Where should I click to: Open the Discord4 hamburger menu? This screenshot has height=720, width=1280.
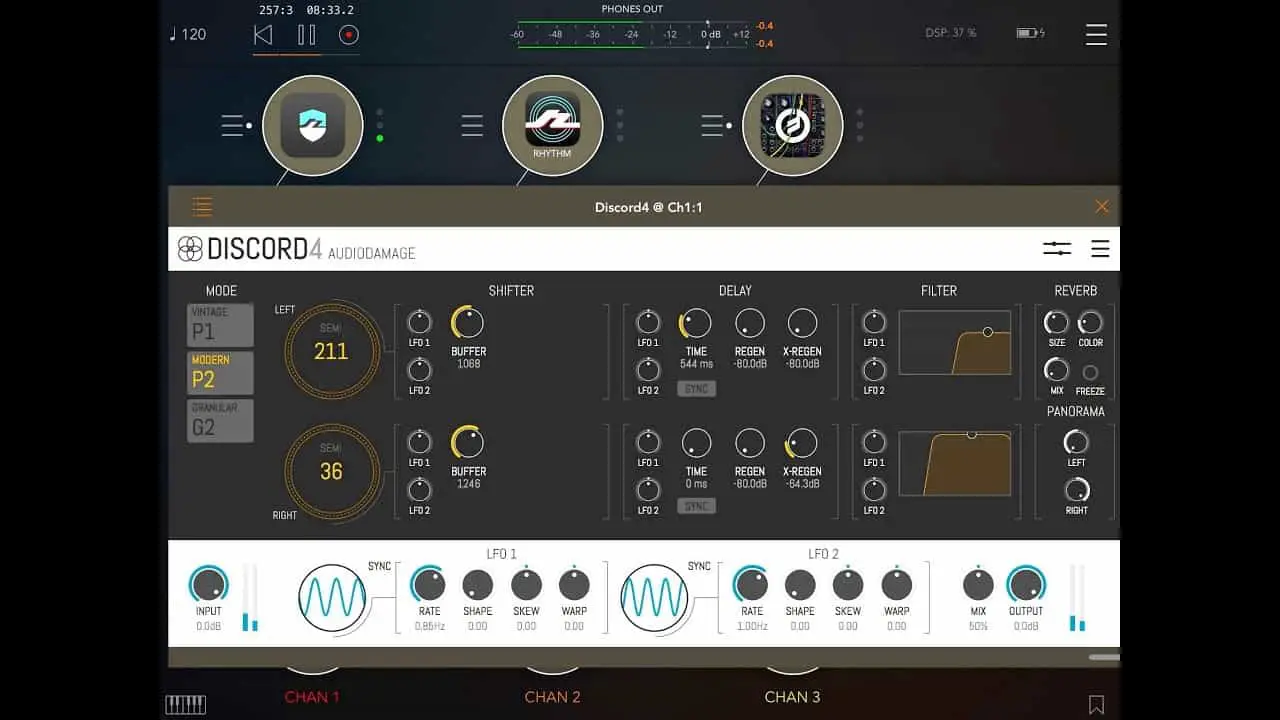[x=1100, y=247]
